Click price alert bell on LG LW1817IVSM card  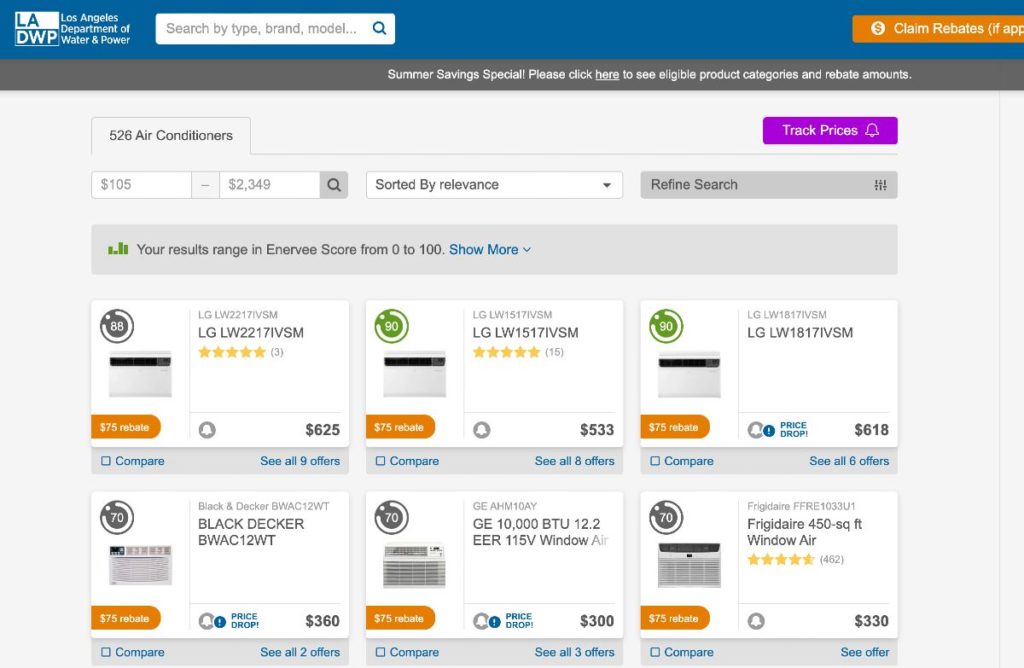[x=755, y=430]
